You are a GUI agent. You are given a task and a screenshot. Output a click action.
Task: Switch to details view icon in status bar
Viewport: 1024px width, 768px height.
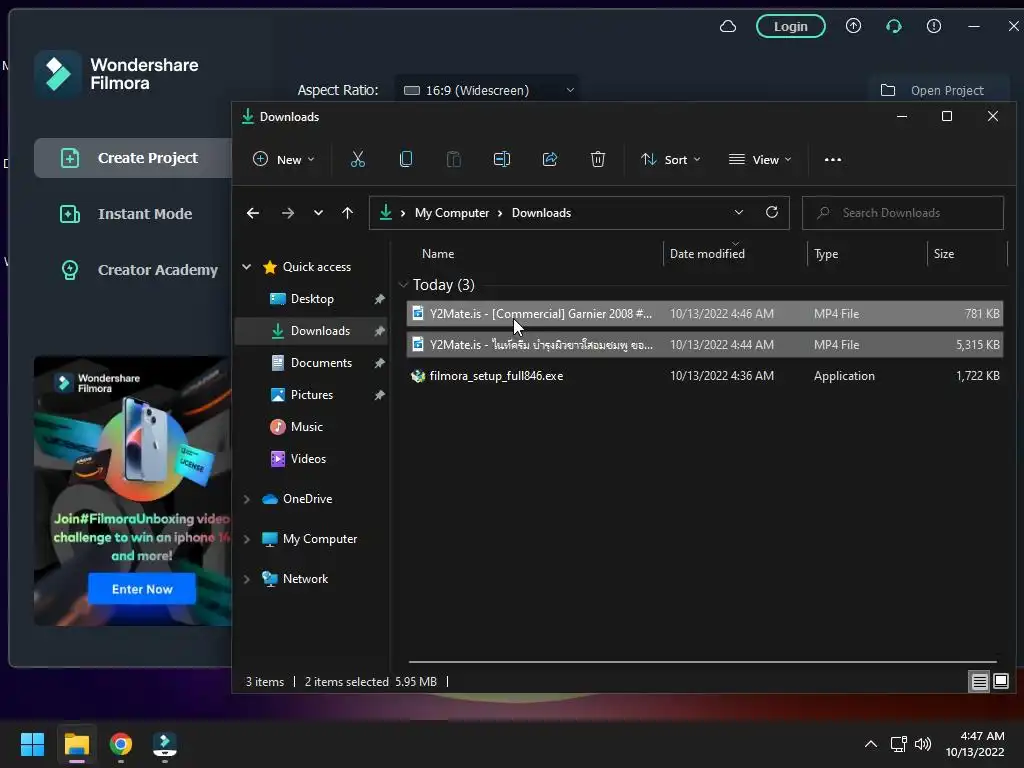tap(980, 682)
